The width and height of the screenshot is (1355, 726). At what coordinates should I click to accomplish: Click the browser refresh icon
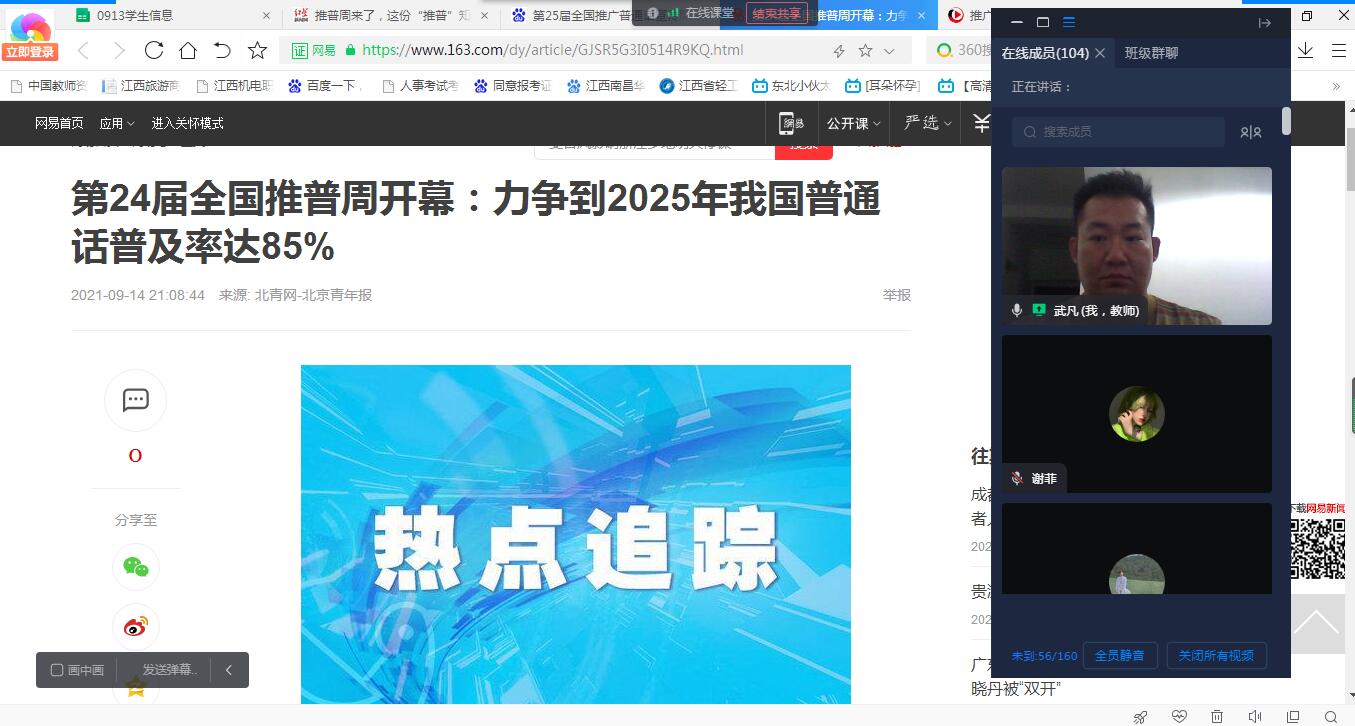pyautogui.click(x=153, y=51)
